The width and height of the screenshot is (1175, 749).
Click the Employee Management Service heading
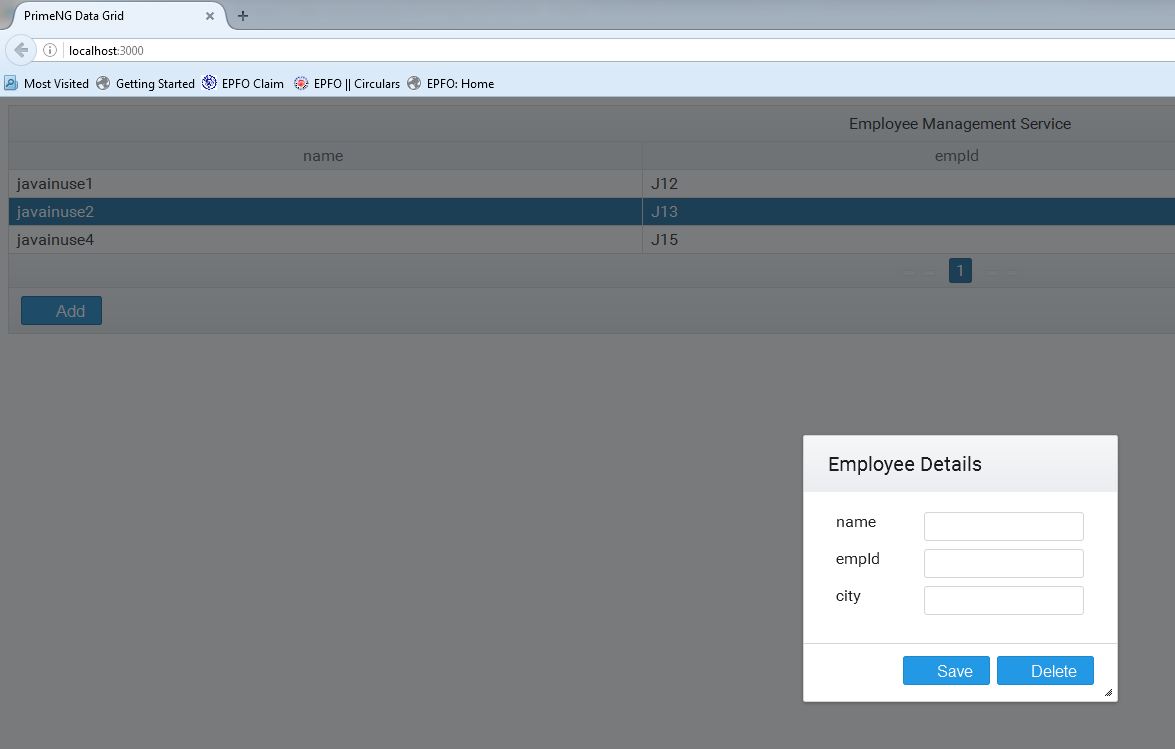960,124
